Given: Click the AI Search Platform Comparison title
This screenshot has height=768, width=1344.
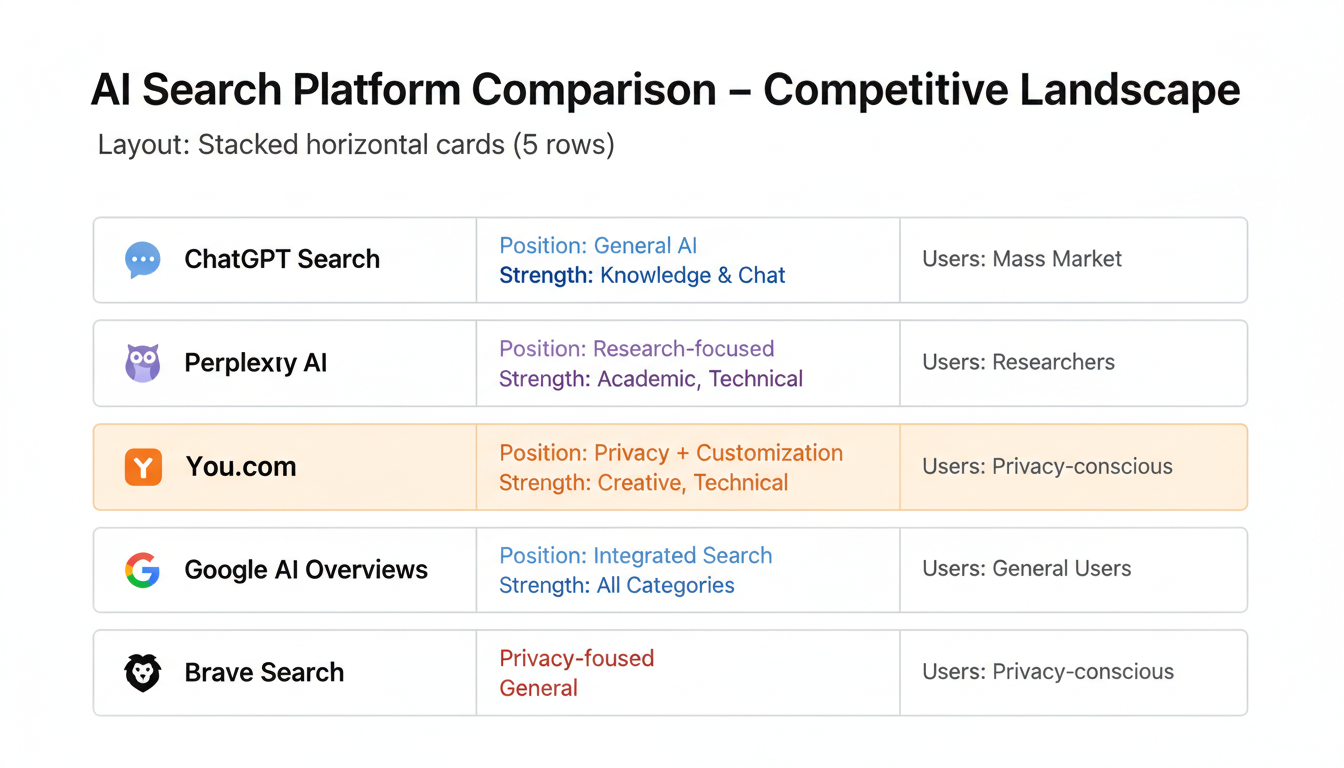Looking at the screenshot, I should pos(665,90).
